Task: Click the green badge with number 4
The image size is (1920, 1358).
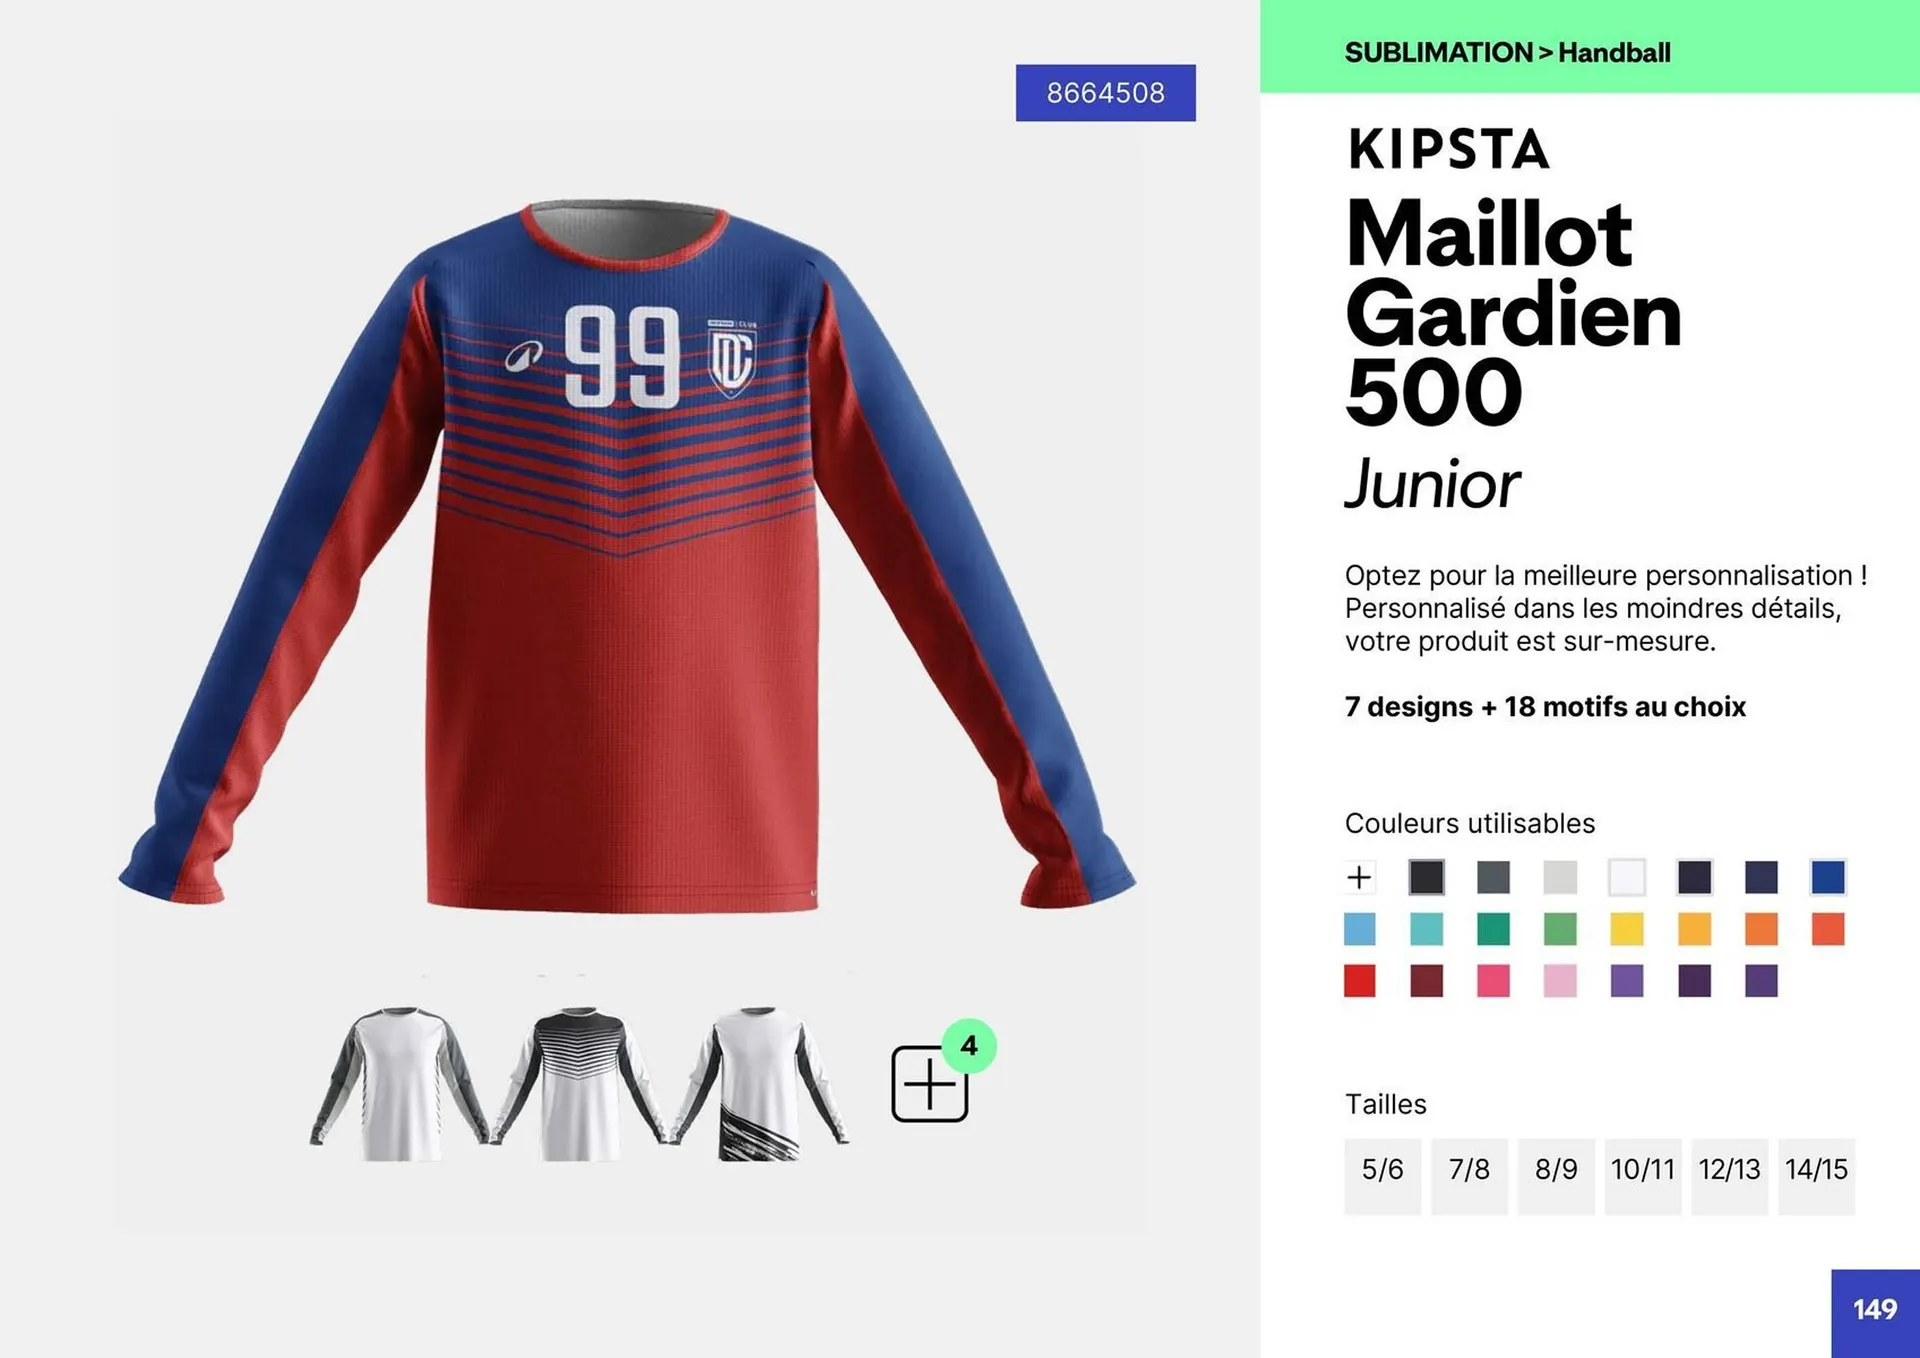Action: point(969,1046)
